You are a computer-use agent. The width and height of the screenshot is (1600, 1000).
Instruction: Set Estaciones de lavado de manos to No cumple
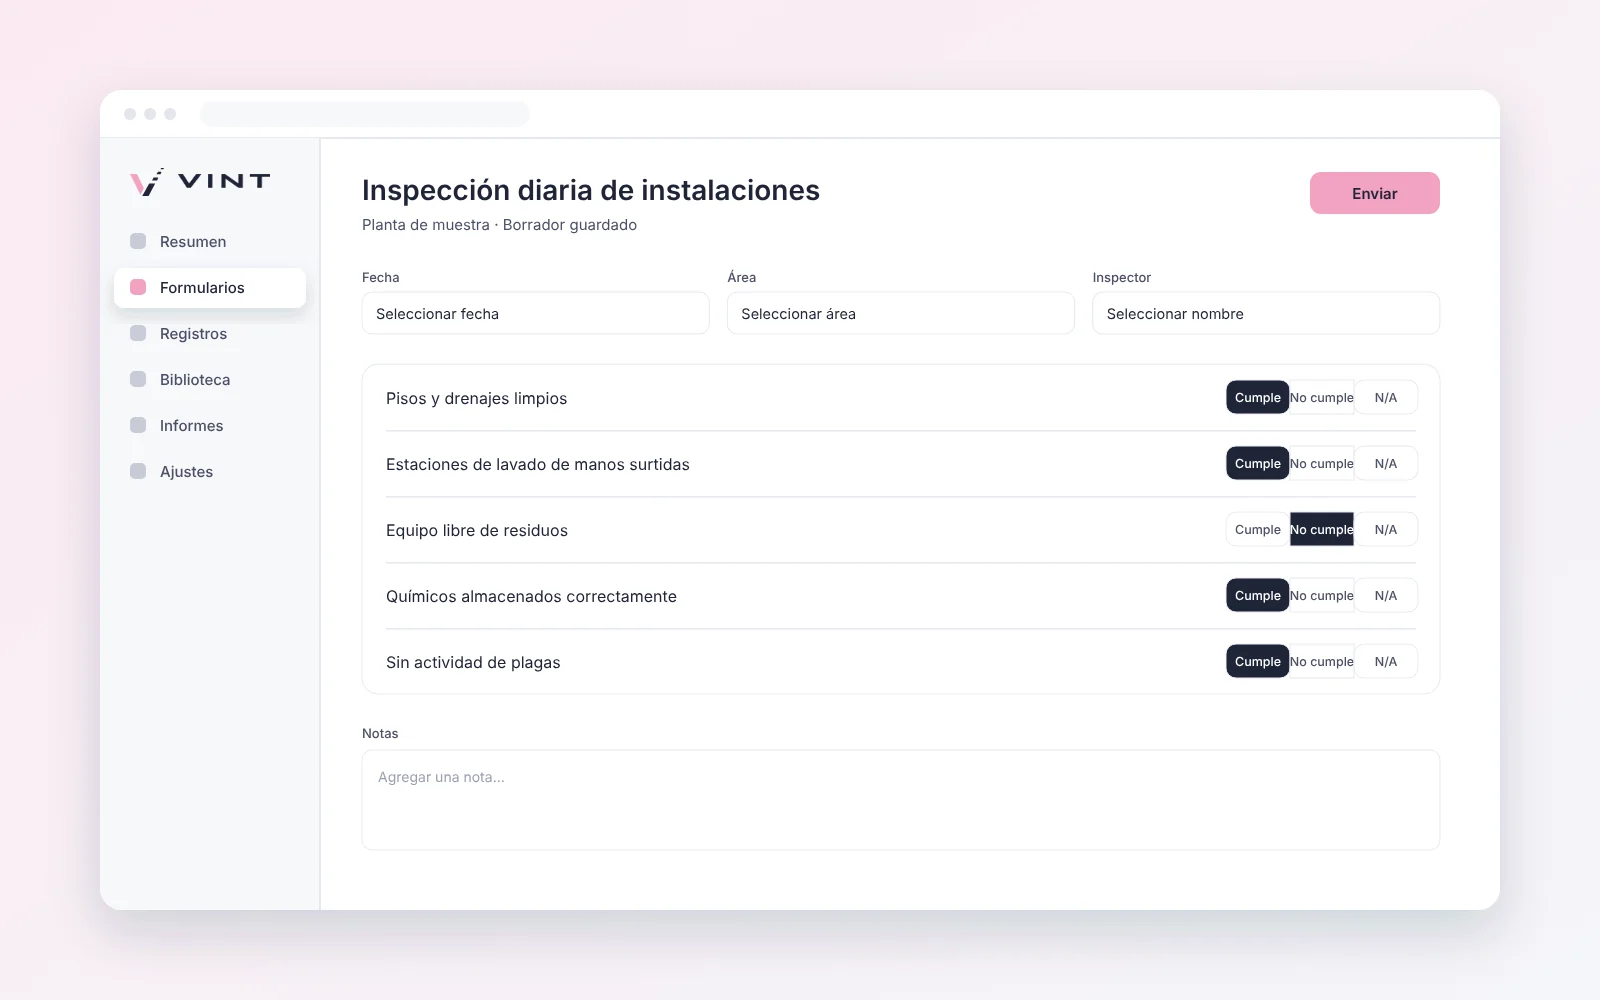1322,463
